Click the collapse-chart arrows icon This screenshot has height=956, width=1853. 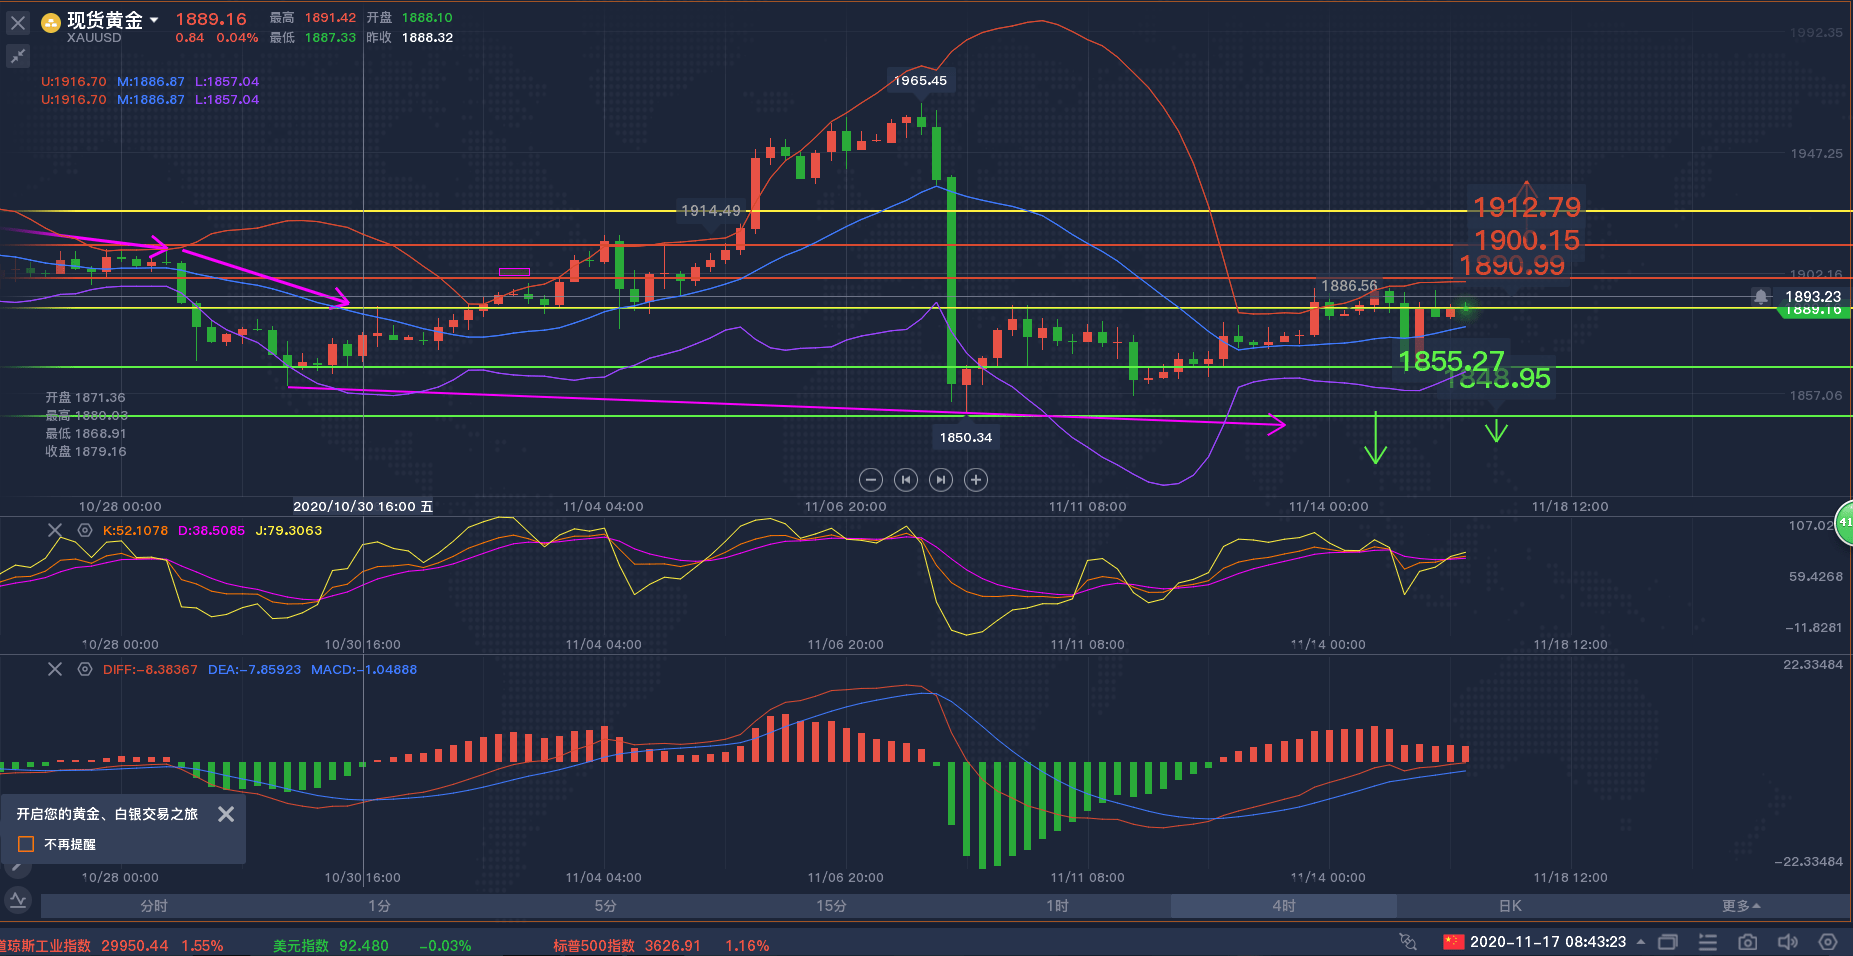point(18,57)
